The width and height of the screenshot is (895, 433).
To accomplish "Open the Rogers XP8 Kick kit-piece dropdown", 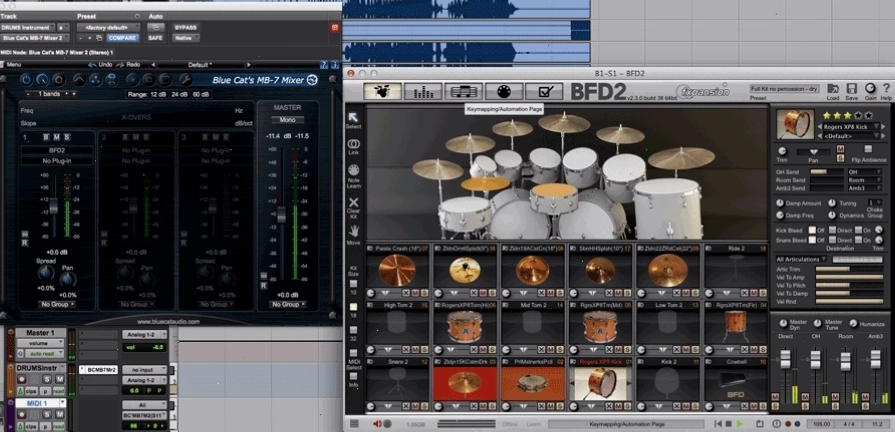I will [x=850, y=127].
